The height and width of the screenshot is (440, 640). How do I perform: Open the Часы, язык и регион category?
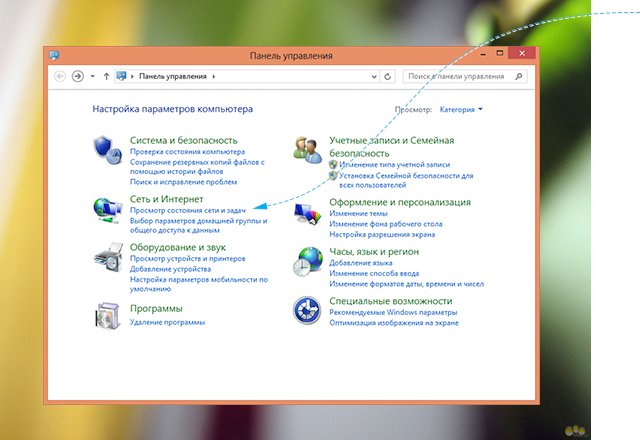pos(374,252)
